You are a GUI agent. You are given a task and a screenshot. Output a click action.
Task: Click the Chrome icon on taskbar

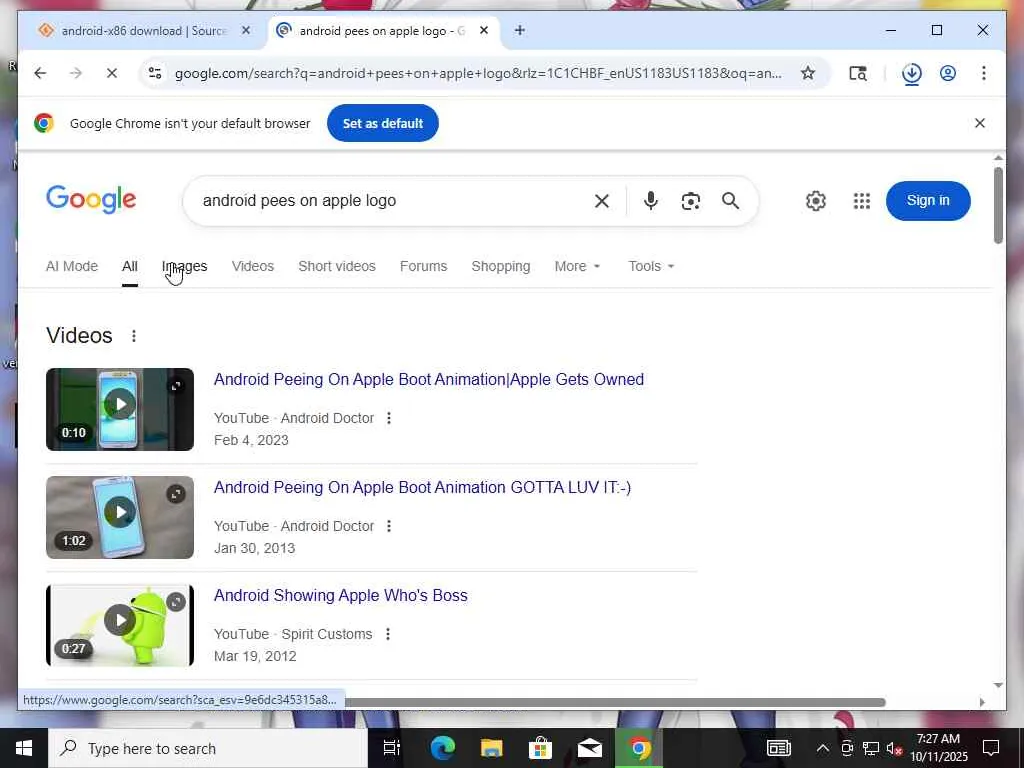click(638, 748)
